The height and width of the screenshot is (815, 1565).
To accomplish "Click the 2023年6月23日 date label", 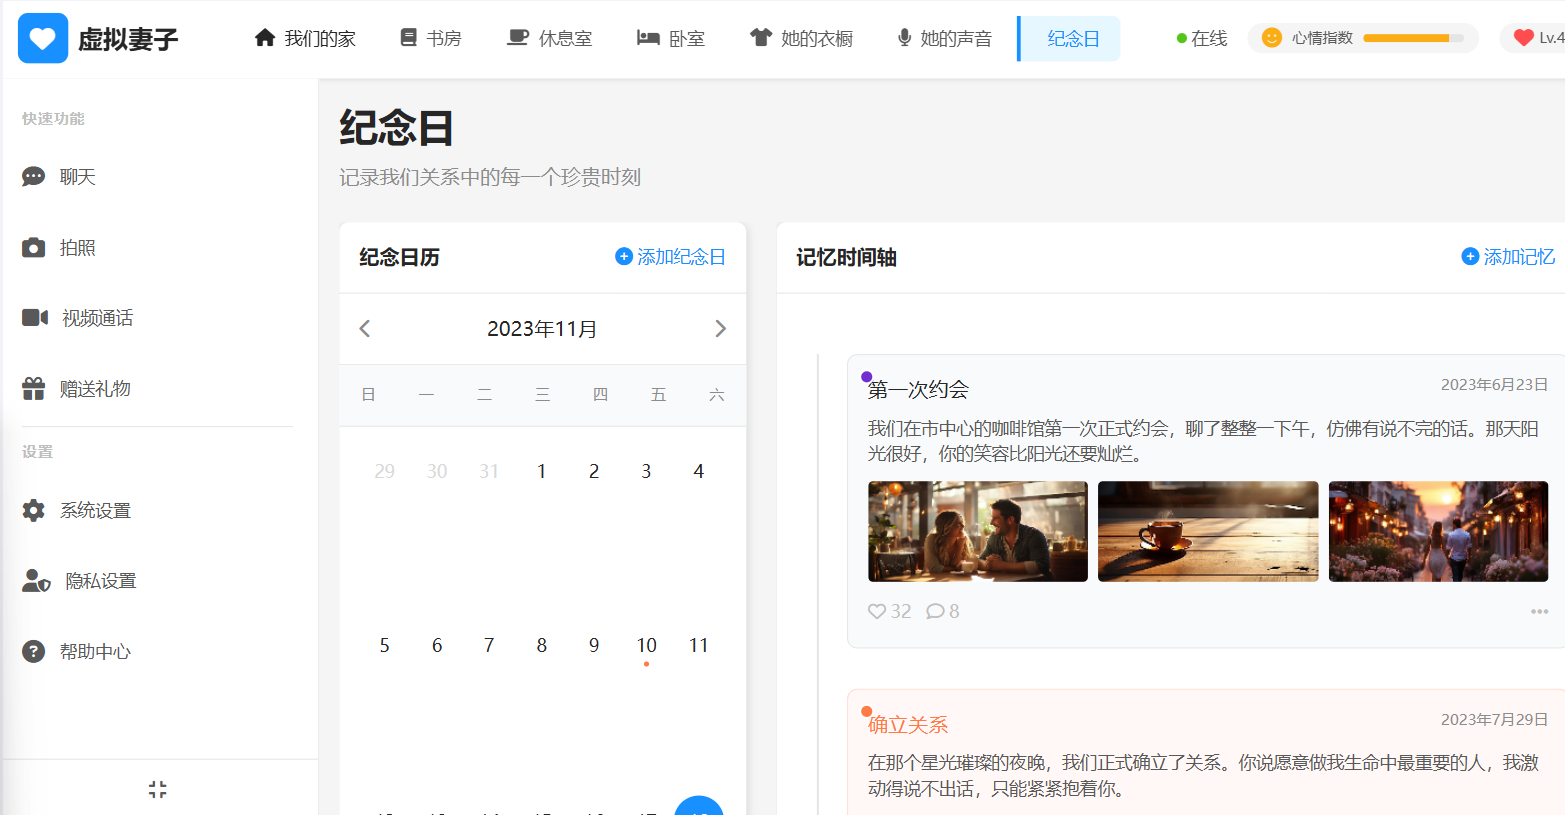I will click(1494, 385).
